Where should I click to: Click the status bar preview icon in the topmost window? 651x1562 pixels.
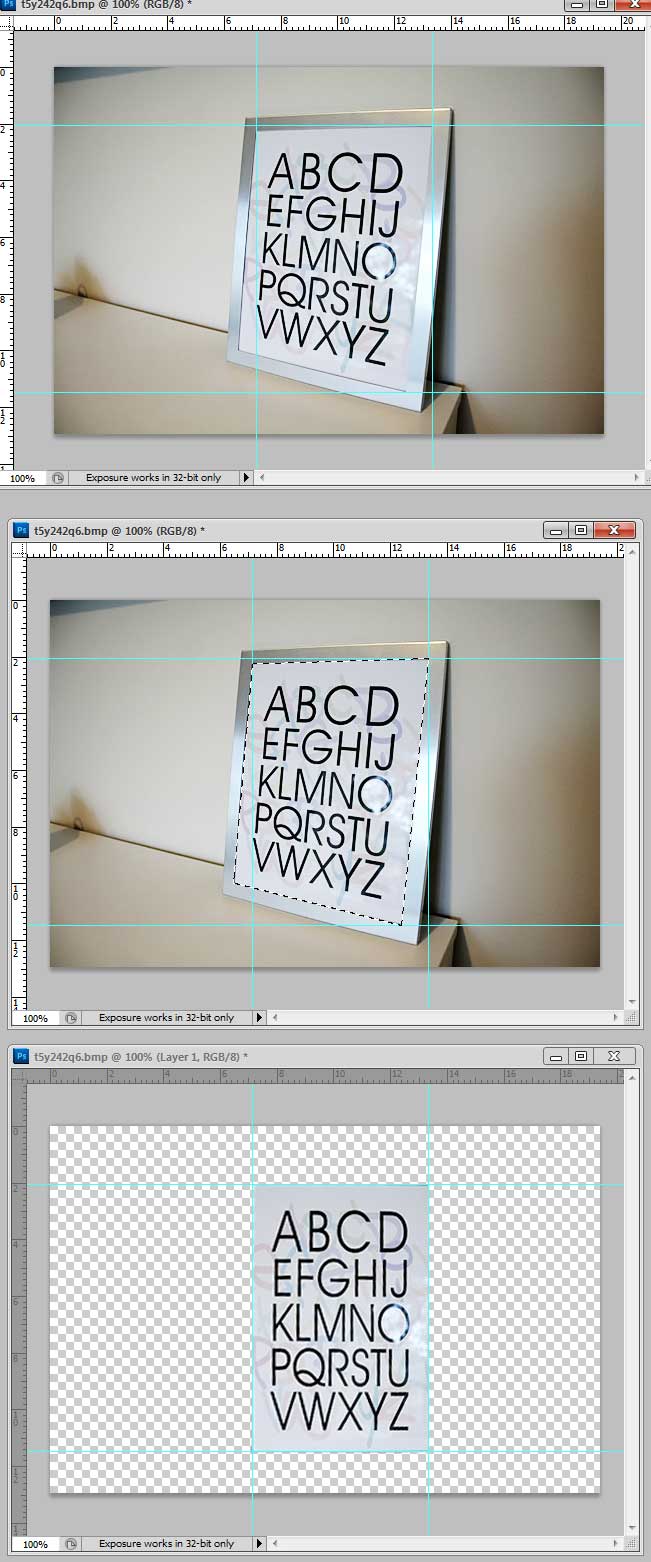(x=58, y=478)
